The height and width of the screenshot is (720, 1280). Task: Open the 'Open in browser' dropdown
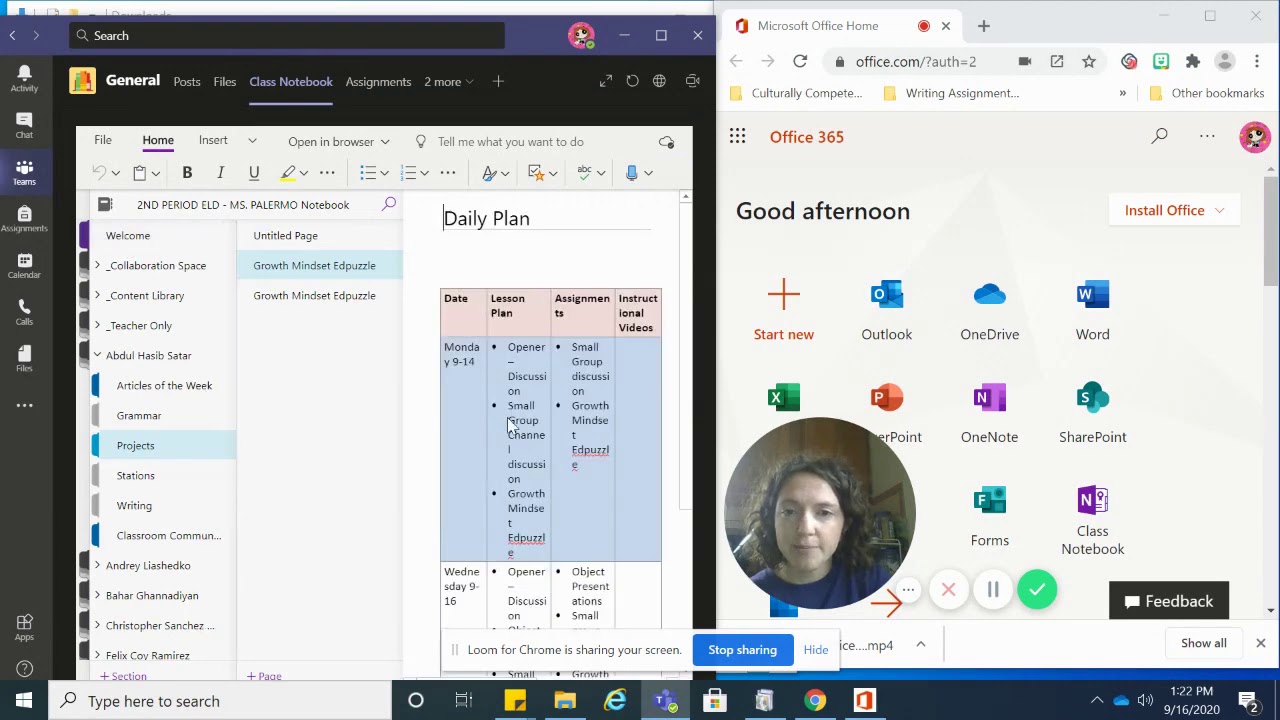tap(339, 142)
